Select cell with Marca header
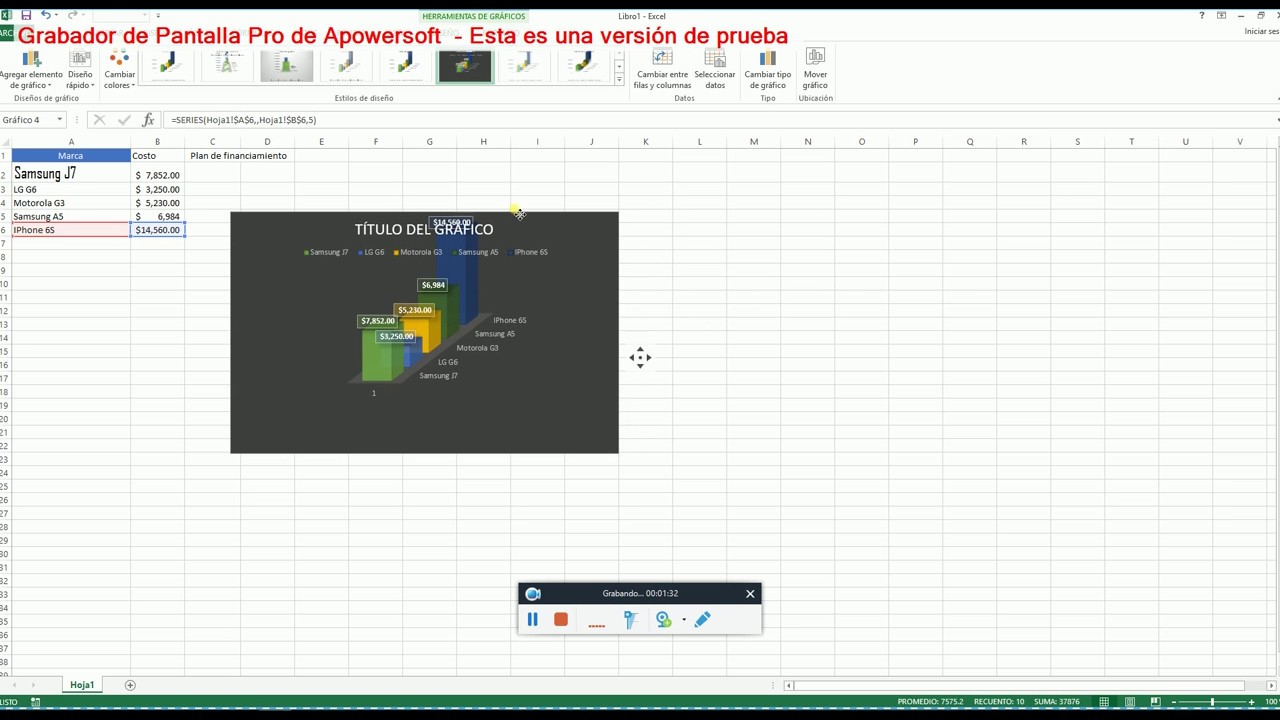 click(x=71, y=155)
